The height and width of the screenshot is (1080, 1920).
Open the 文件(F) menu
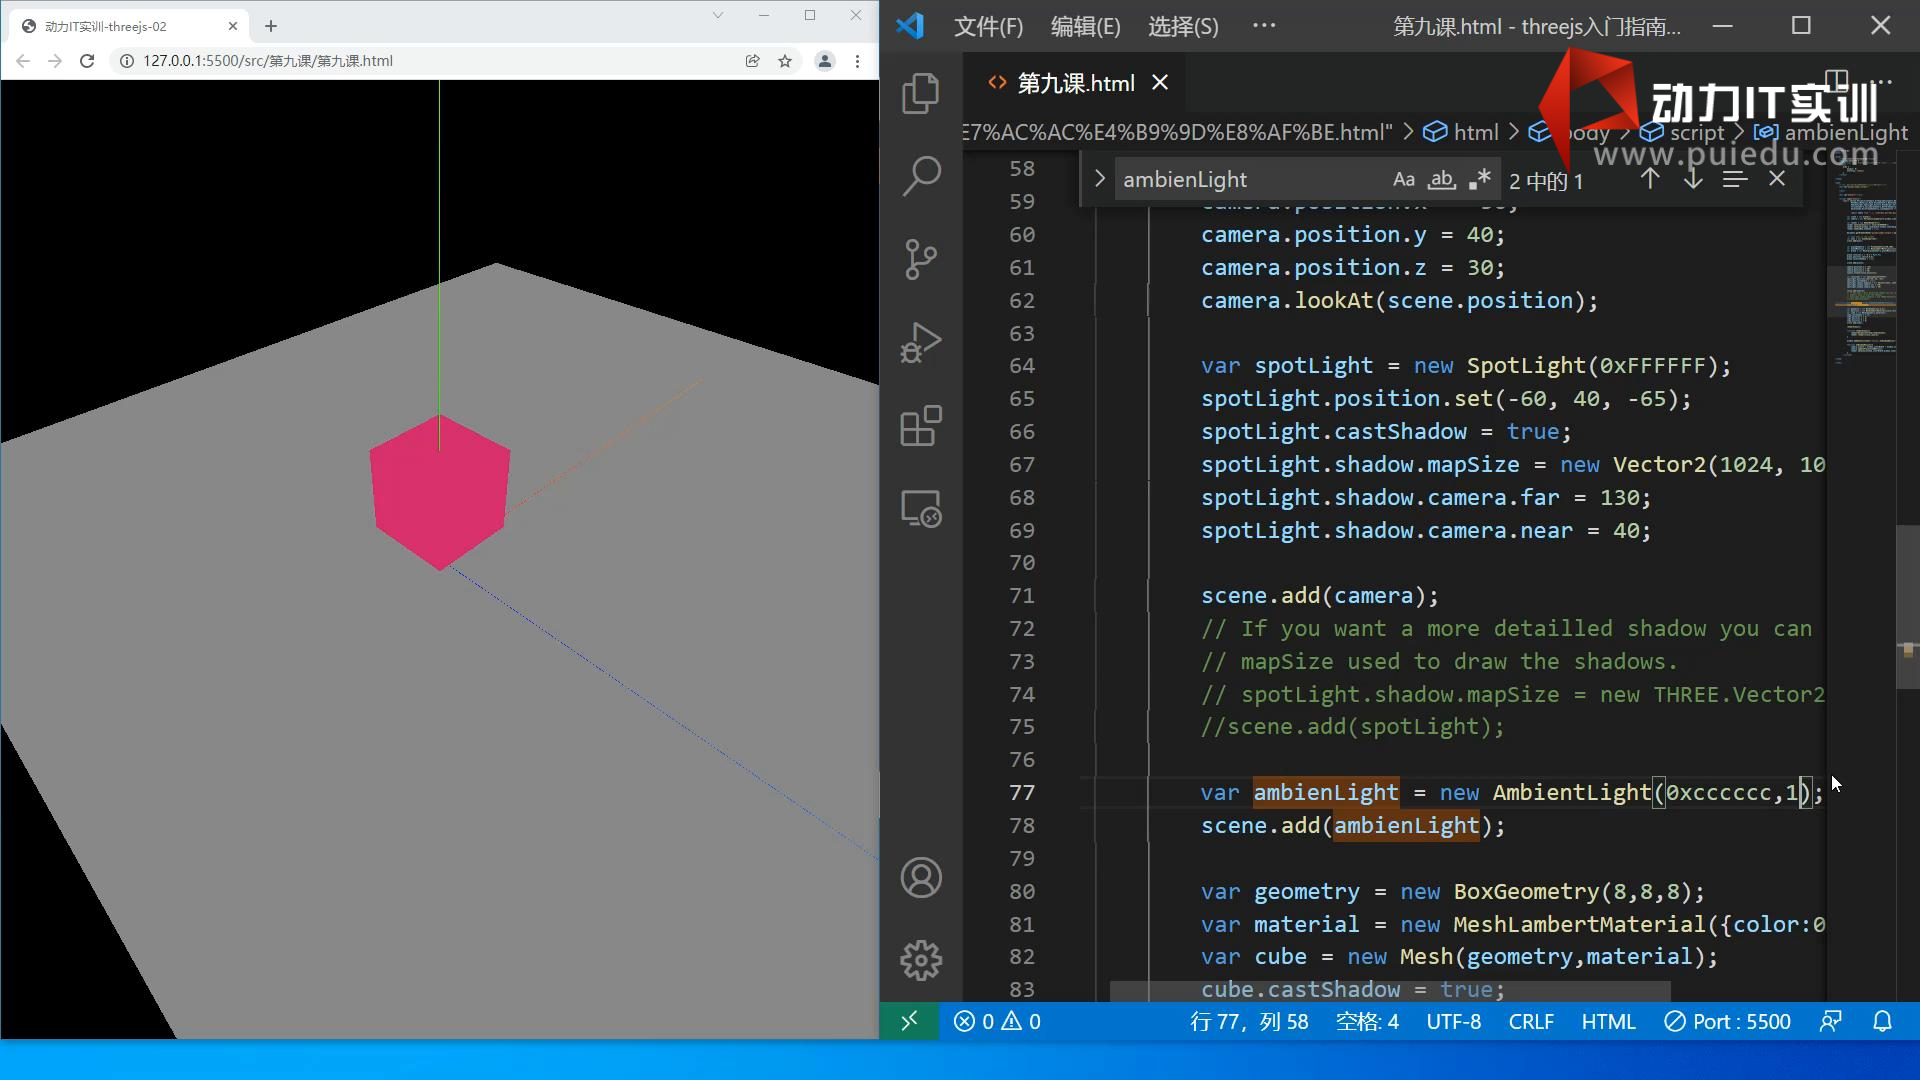click(x=988, y=26)
